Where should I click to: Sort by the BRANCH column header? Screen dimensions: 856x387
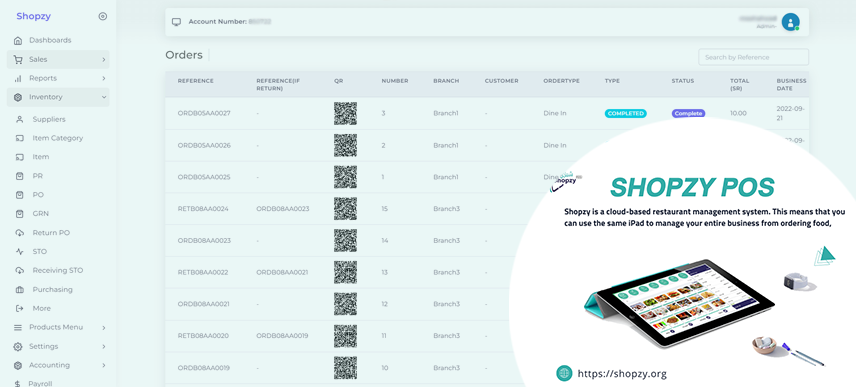click(446, 81)
